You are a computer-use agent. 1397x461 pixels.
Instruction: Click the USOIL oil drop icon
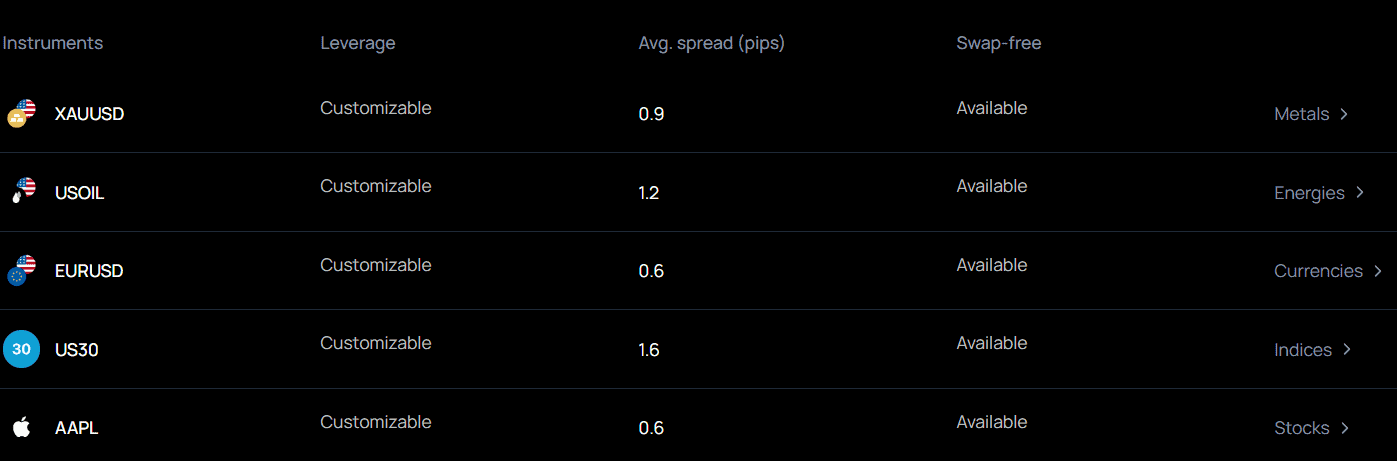pos(21,192)
